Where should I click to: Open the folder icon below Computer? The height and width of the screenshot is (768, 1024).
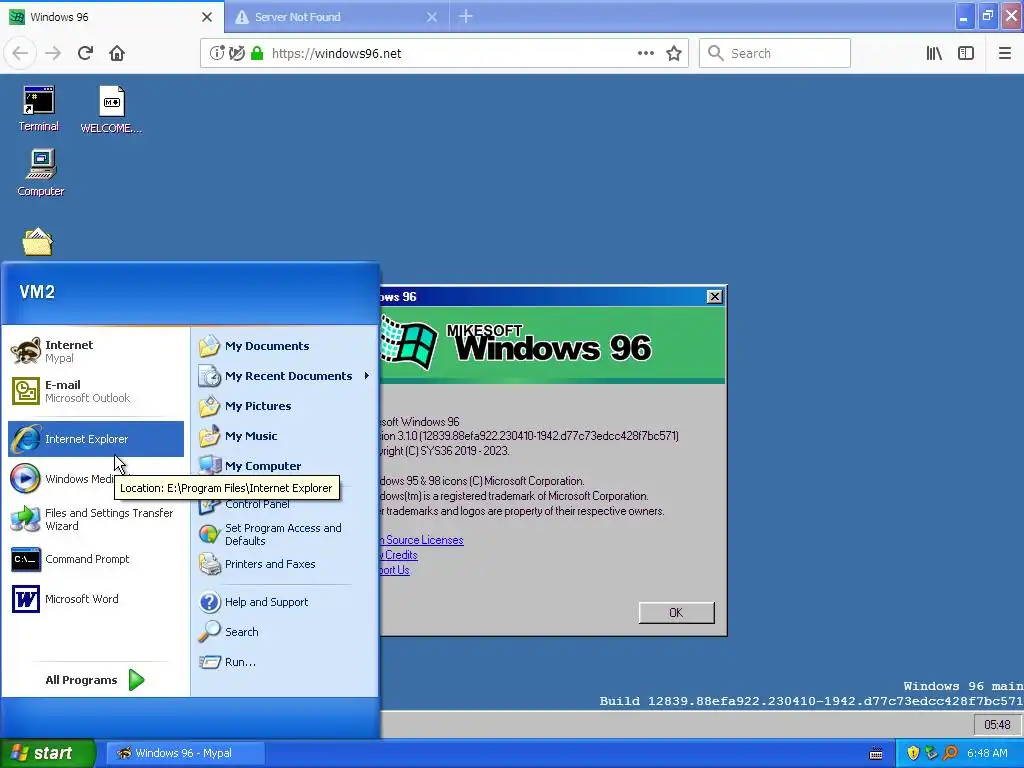(x=37, y=242)
